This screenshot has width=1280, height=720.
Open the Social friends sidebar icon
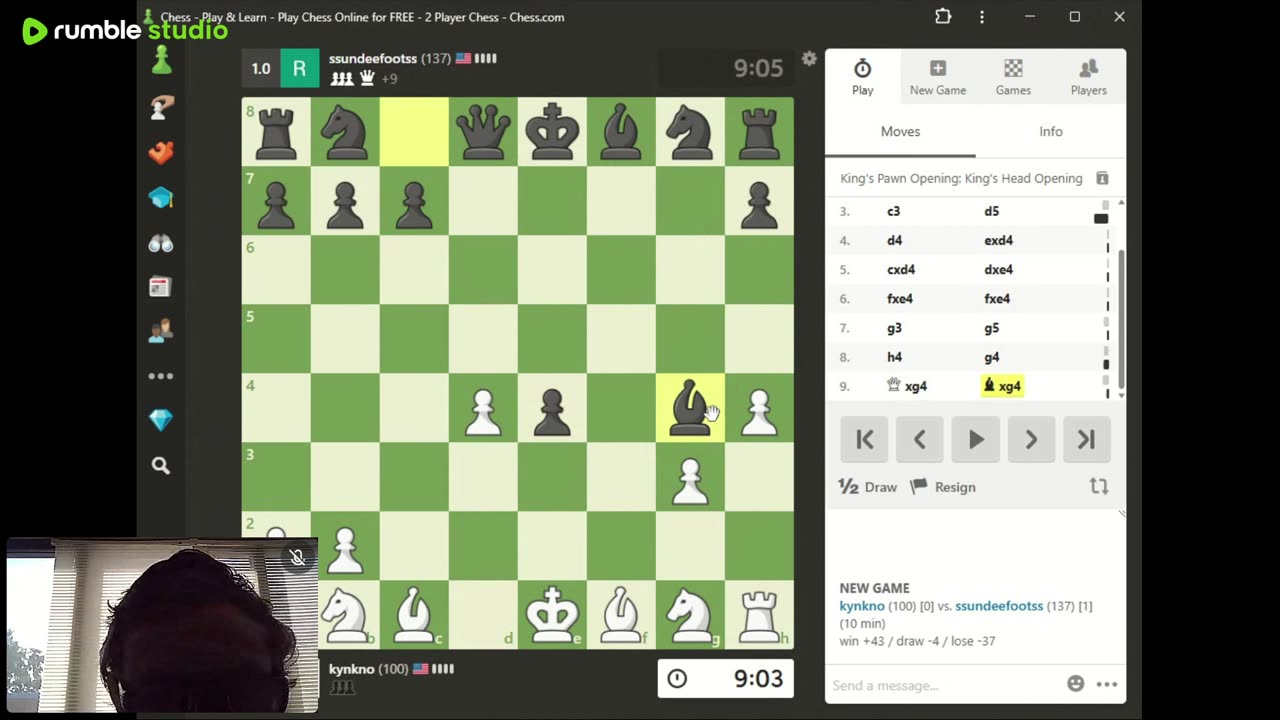pos(161,331)
